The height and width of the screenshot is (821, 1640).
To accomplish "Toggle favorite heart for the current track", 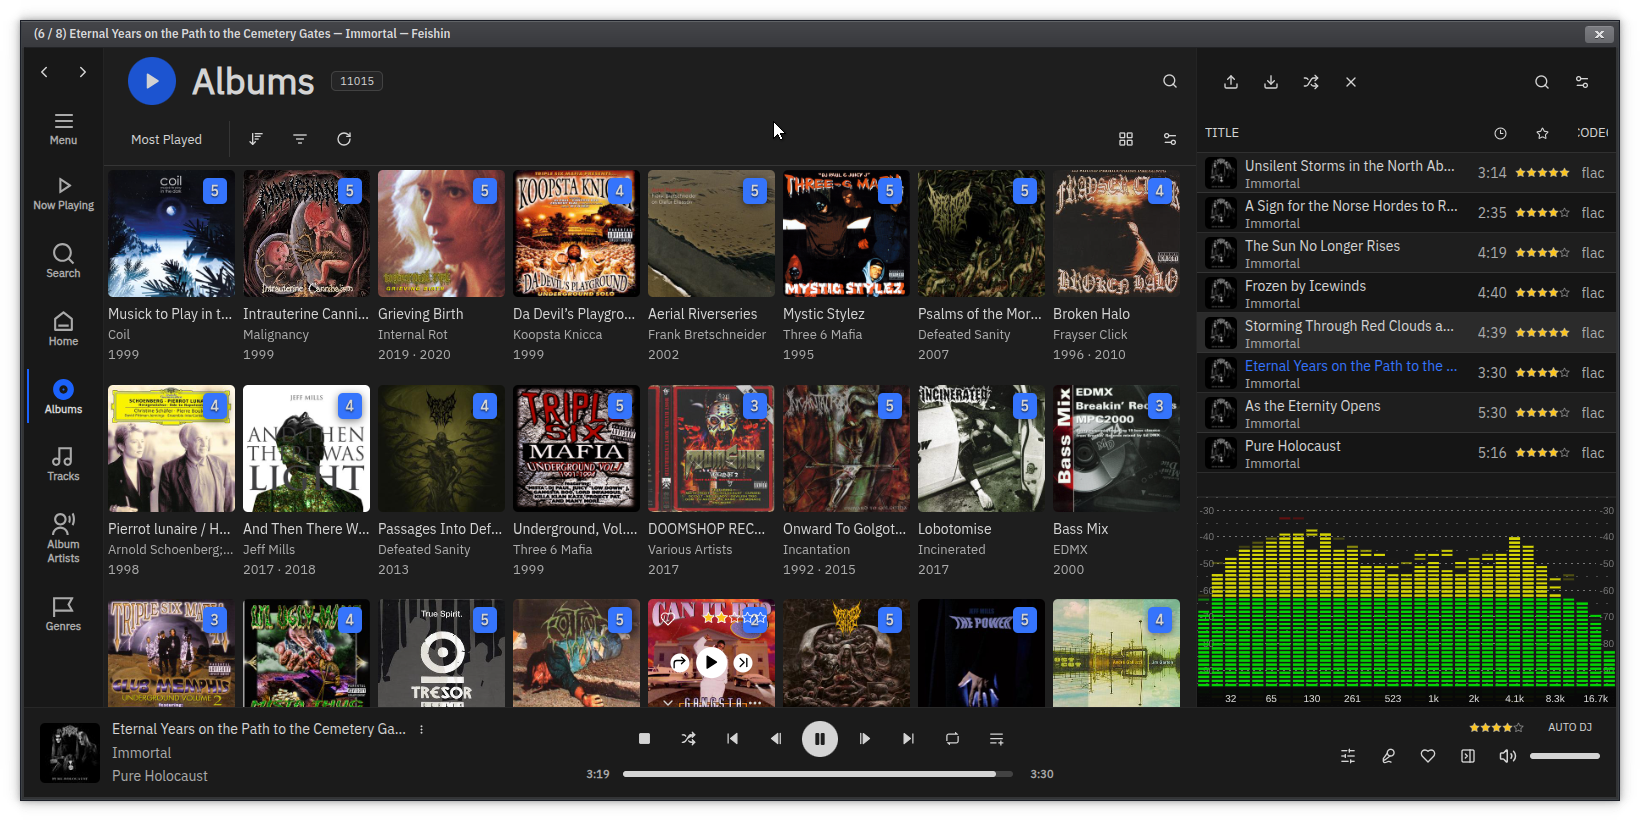I will (1428, 756).
